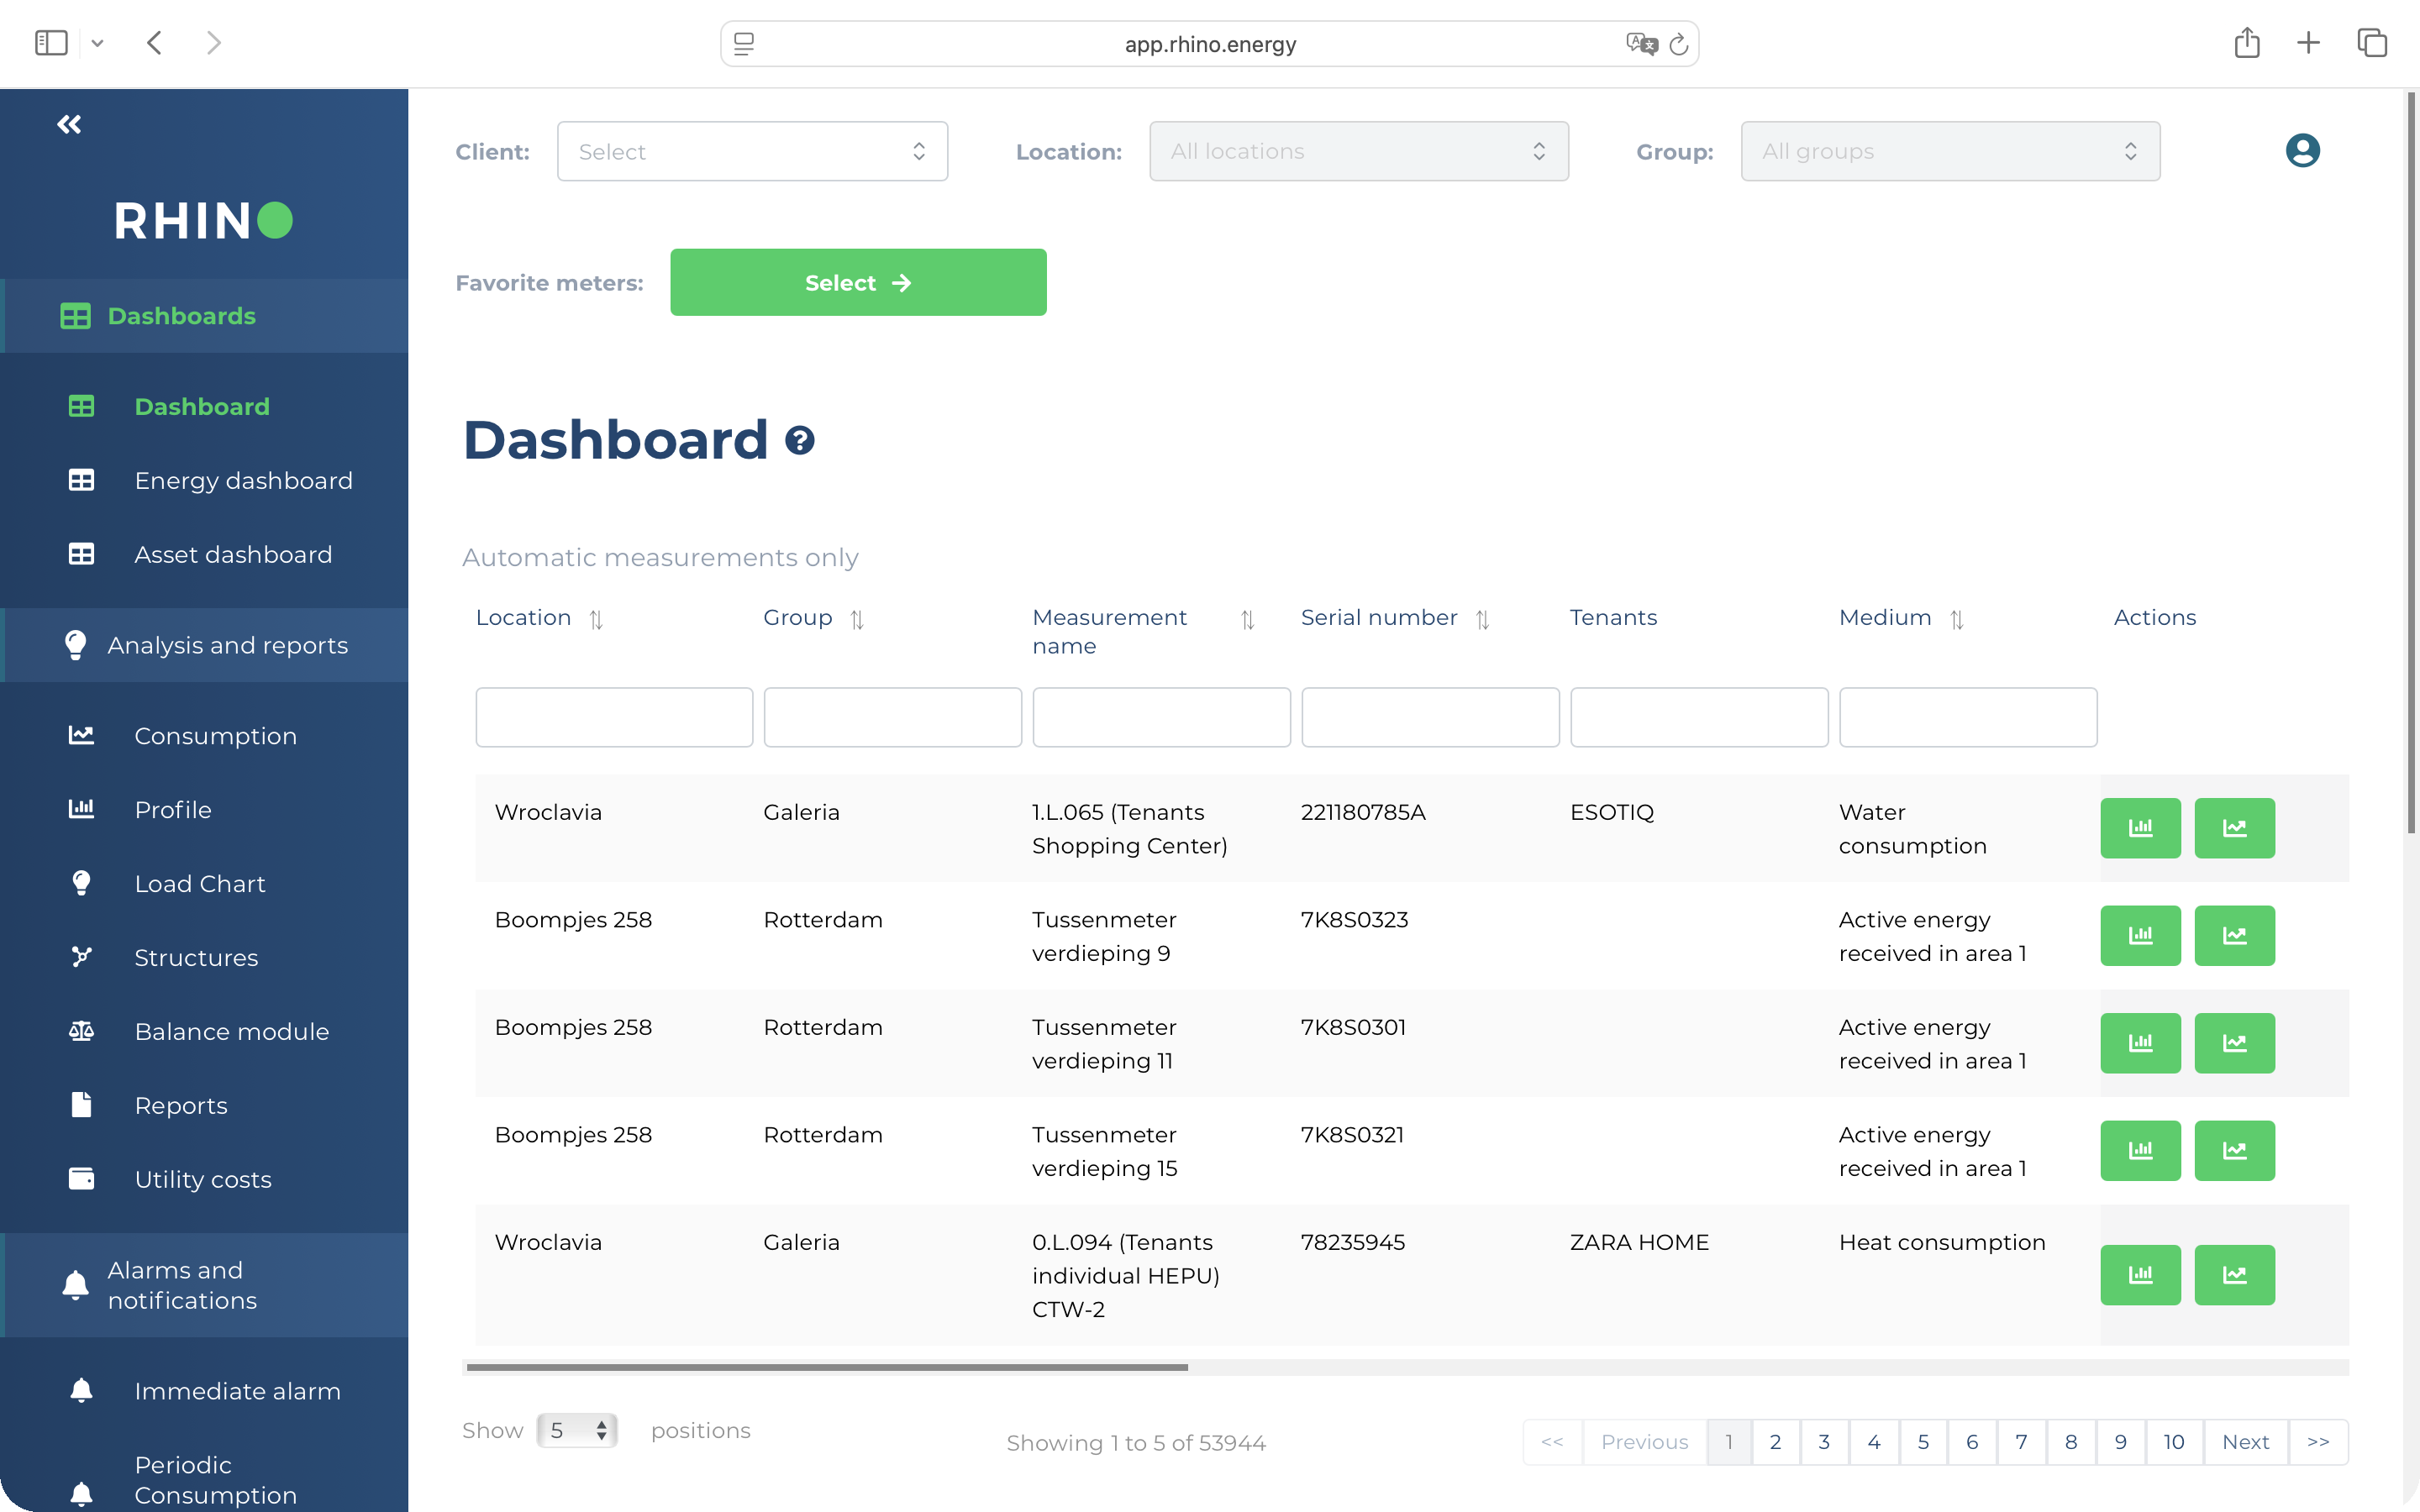The height and width of the screenshot is (1512, 2420).
Task: Open the Structures page
Action: 196,958
